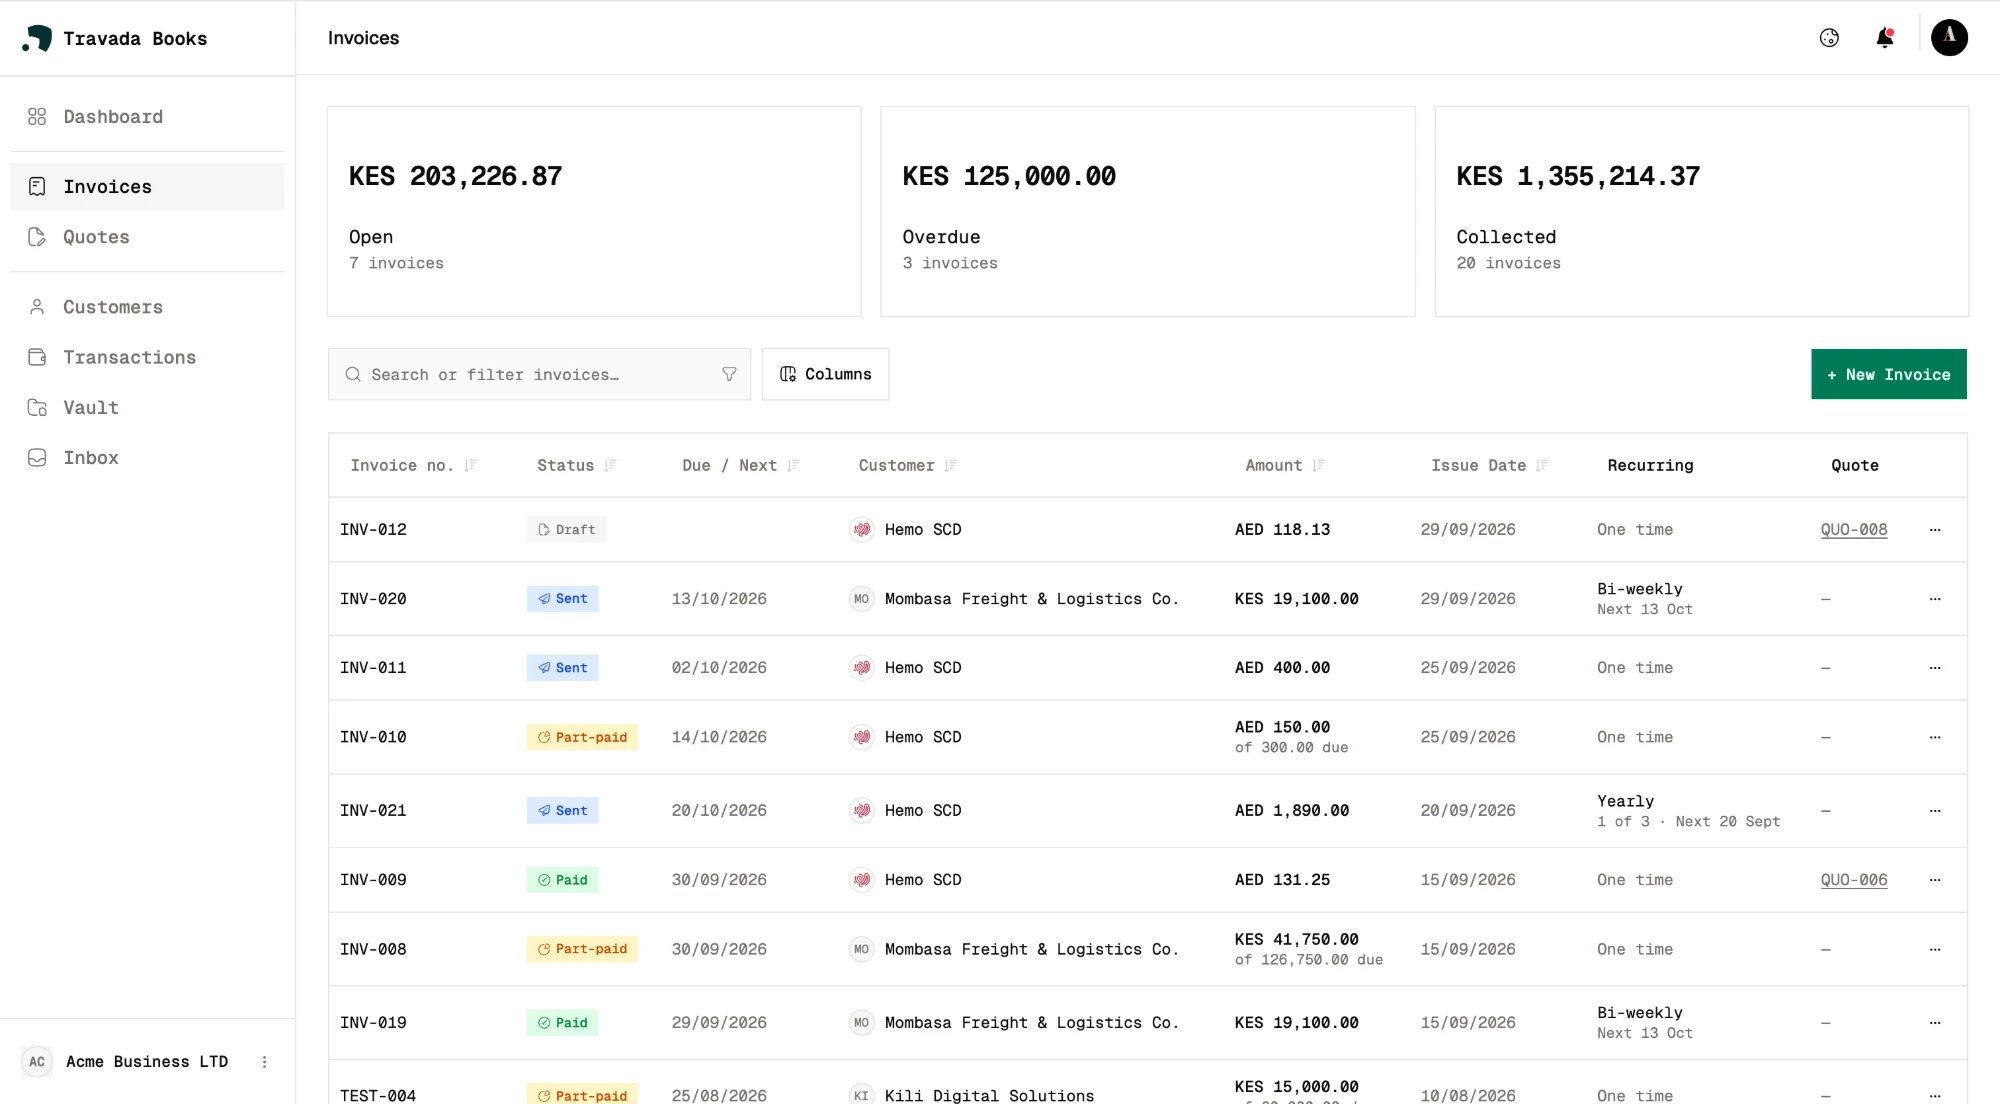Open quote link QUO-008

(x=1854, y=530)
